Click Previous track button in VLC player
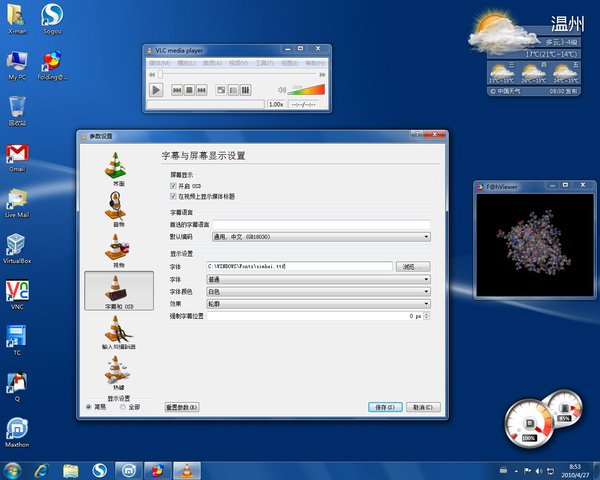 click(x=177, y=90)
